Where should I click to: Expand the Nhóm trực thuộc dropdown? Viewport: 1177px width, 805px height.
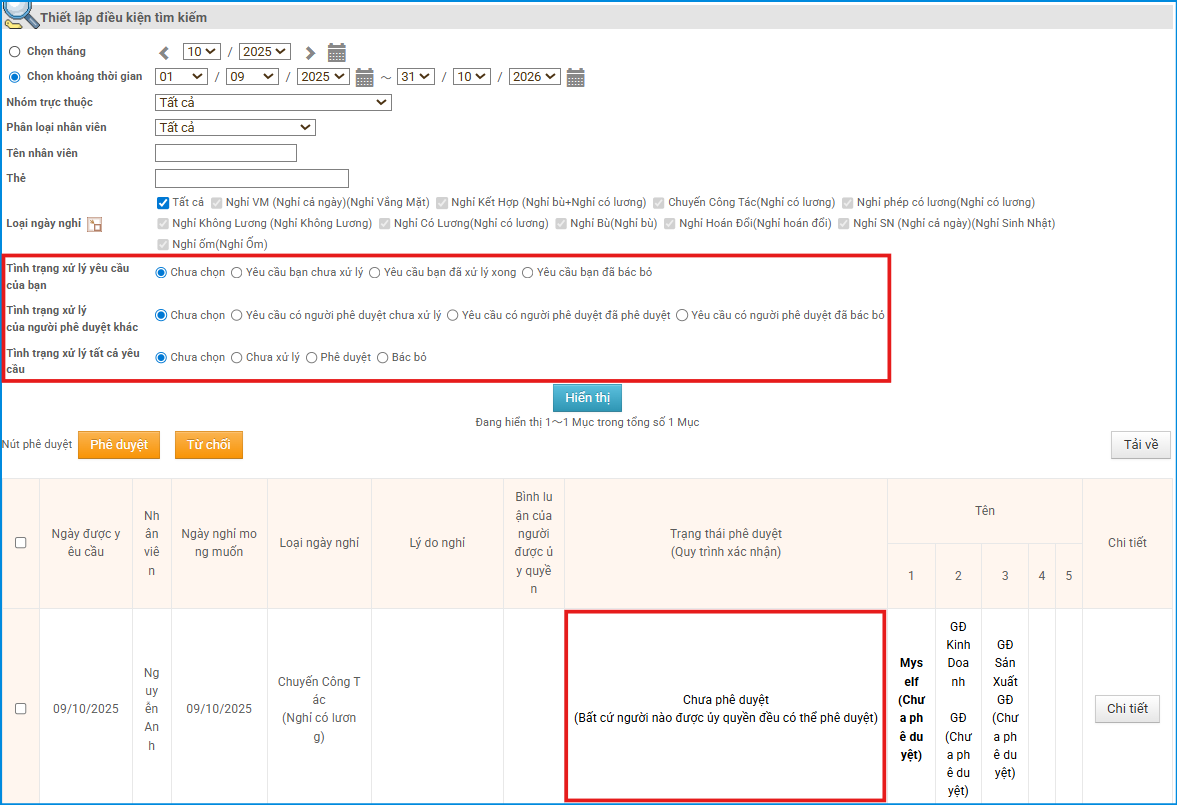pyautogui.click(x=273, y=102)
